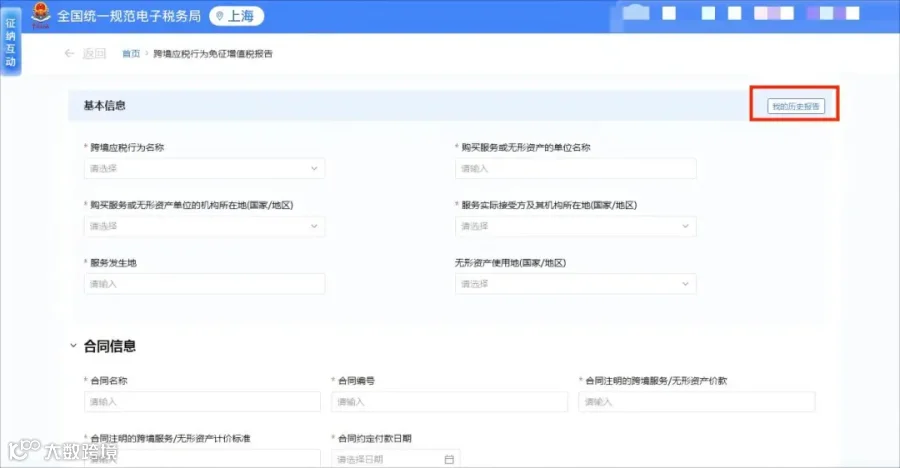Click the tax bureau emblem logo
900x468 pixels.
pos(40,15)
